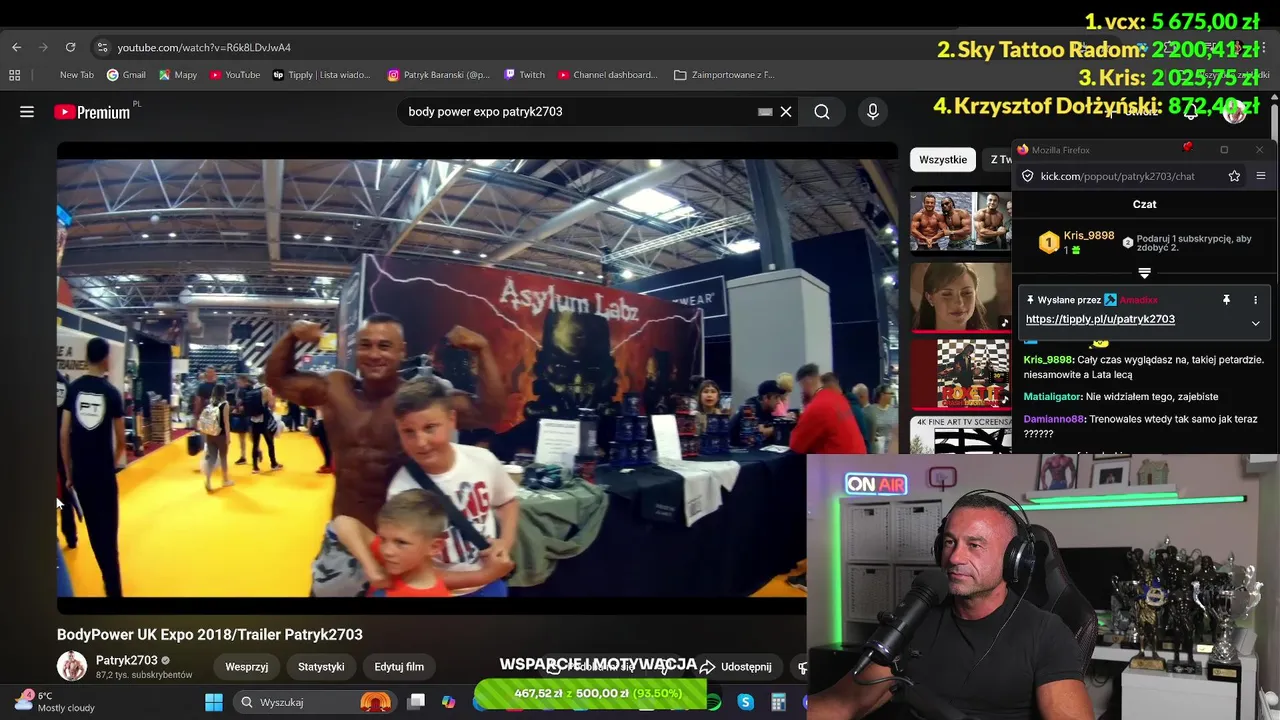Unpin the pinned chat message
This screenshot has height=720, width=1280.
(1226, 300)
